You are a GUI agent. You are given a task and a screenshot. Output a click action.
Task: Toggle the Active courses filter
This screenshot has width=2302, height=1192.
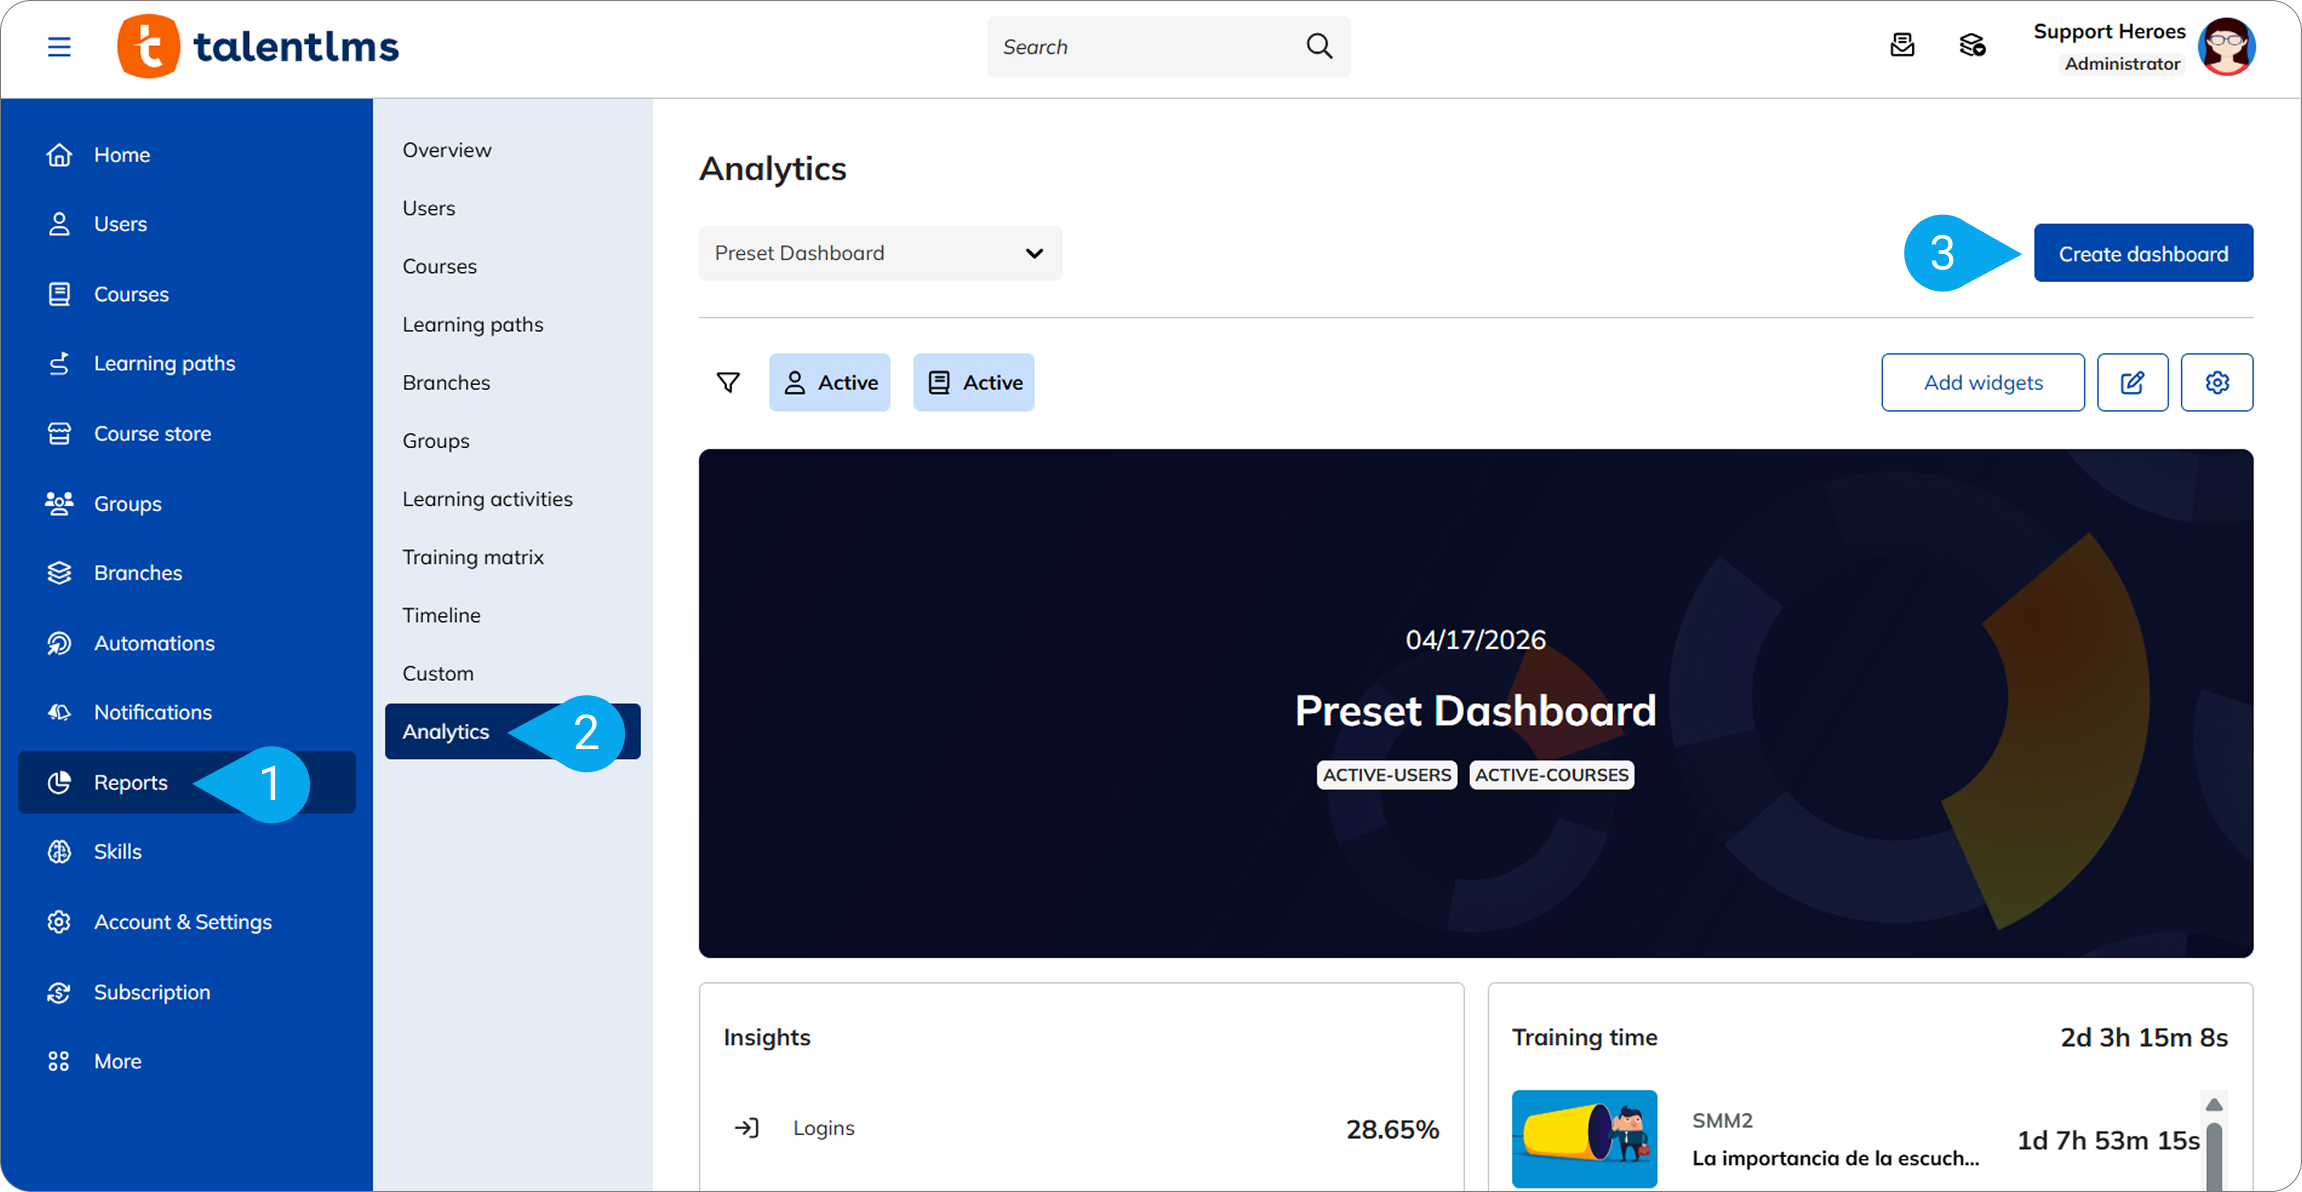point(973,382)
